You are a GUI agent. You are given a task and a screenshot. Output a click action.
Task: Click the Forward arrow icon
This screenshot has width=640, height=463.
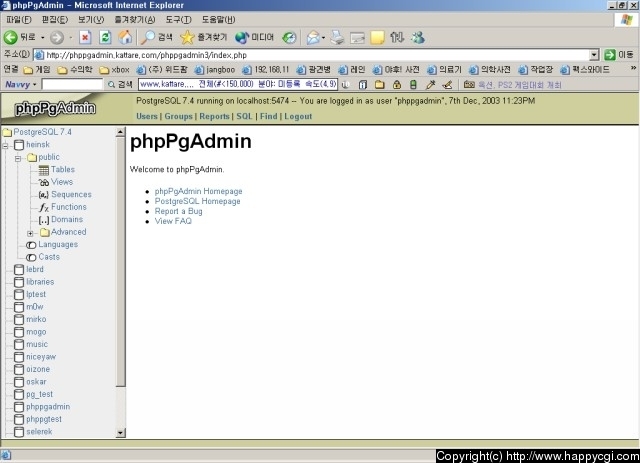tap(57, 38)
